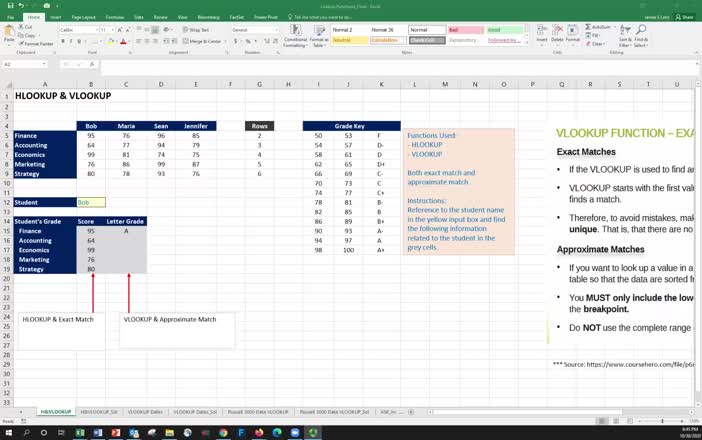Viewport: 702px width, 440px height.
Task: Open Sort & Filter menu
Action: click(x=625, y=36)
